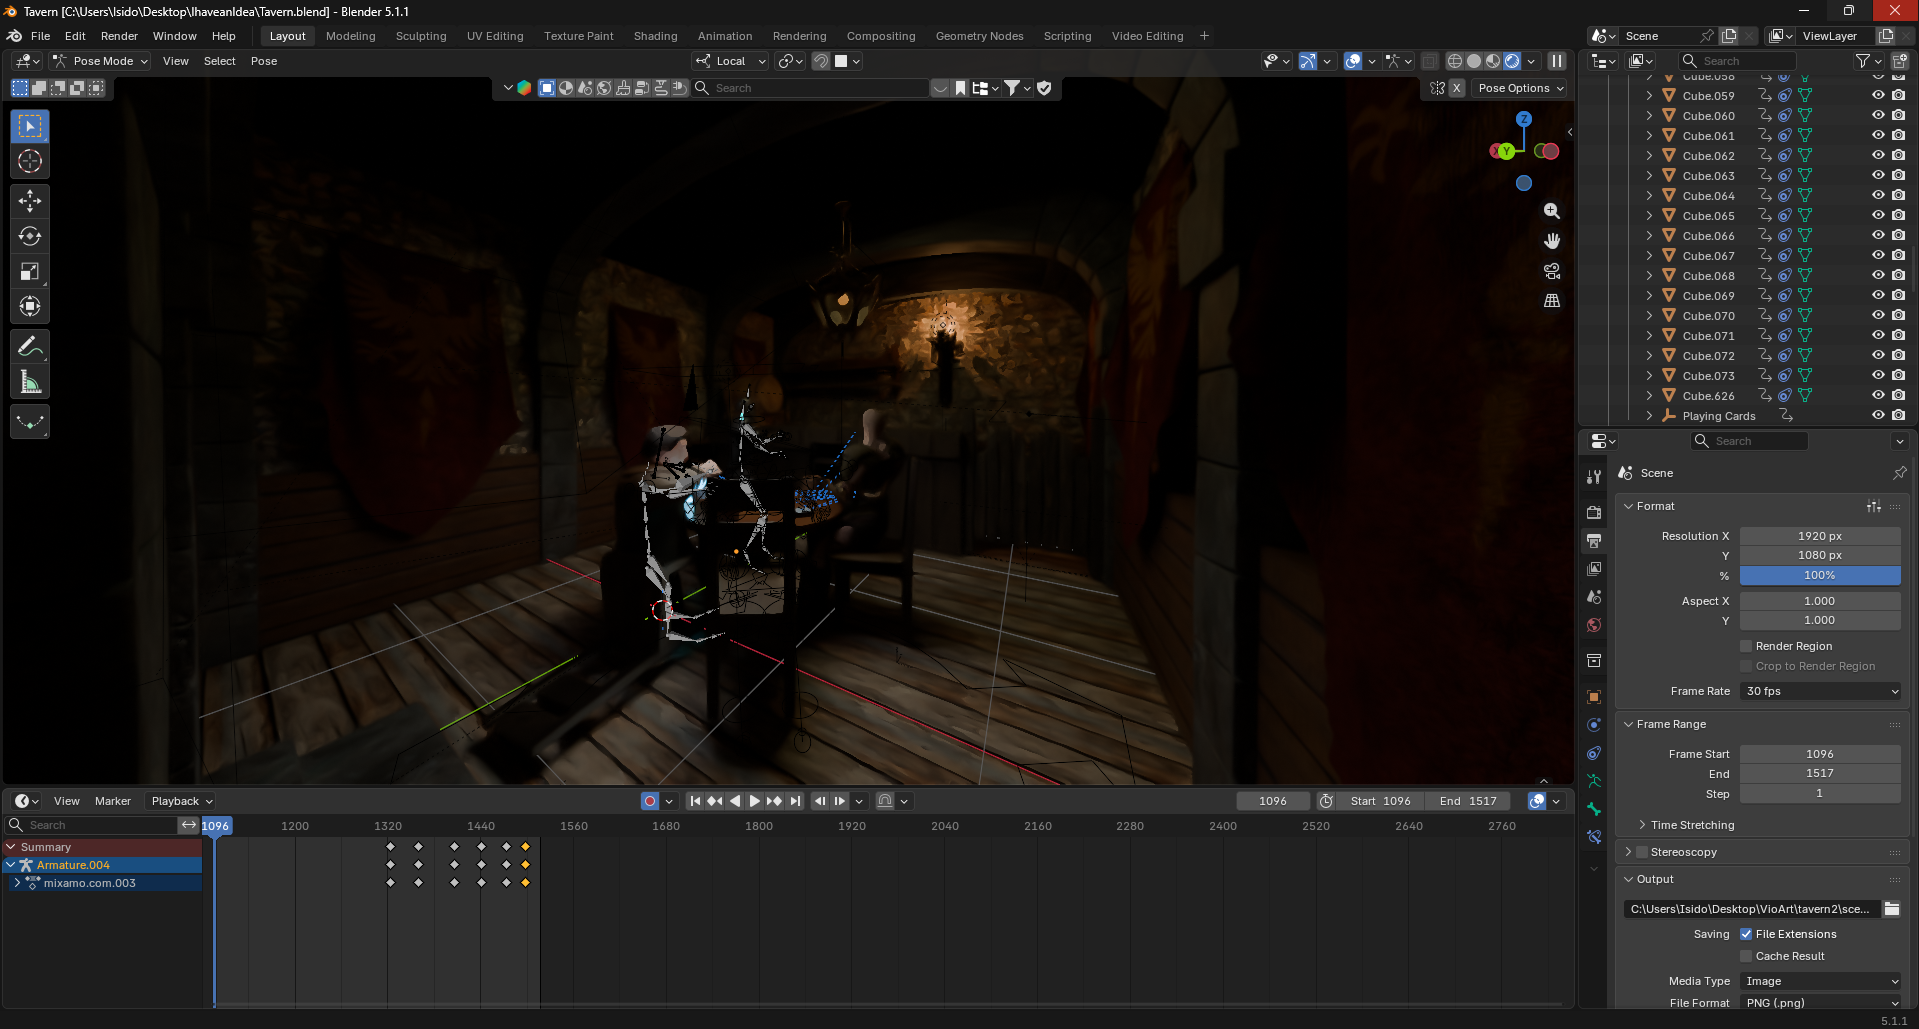Click the timeline channel search field
Screen dimensions: 1919x1029
[x=92, y=825]
